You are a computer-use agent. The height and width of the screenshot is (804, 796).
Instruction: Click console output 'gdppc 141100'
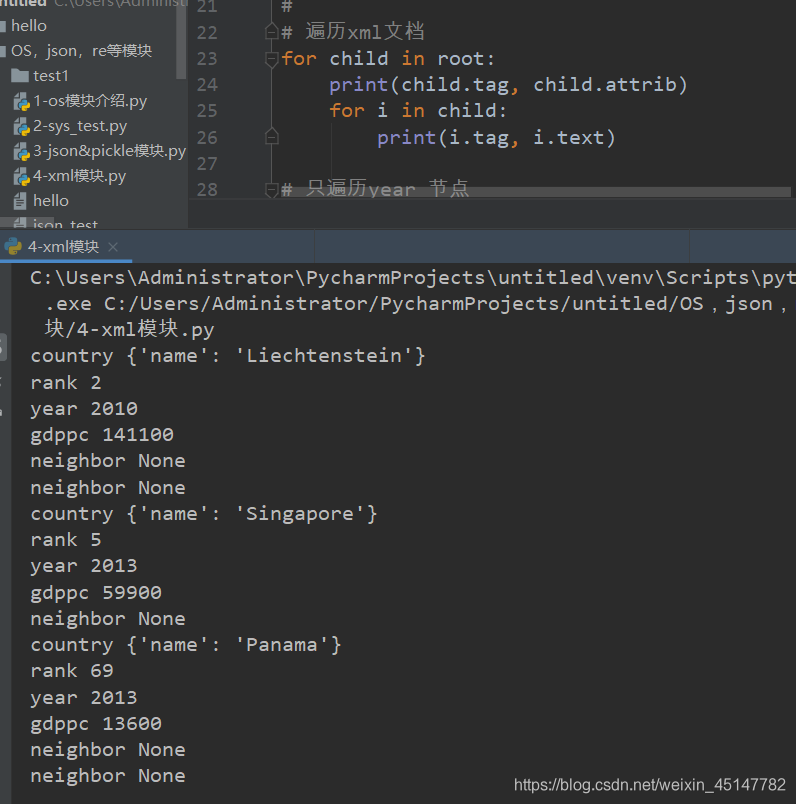pyautogui.click(x=102, y=435)
